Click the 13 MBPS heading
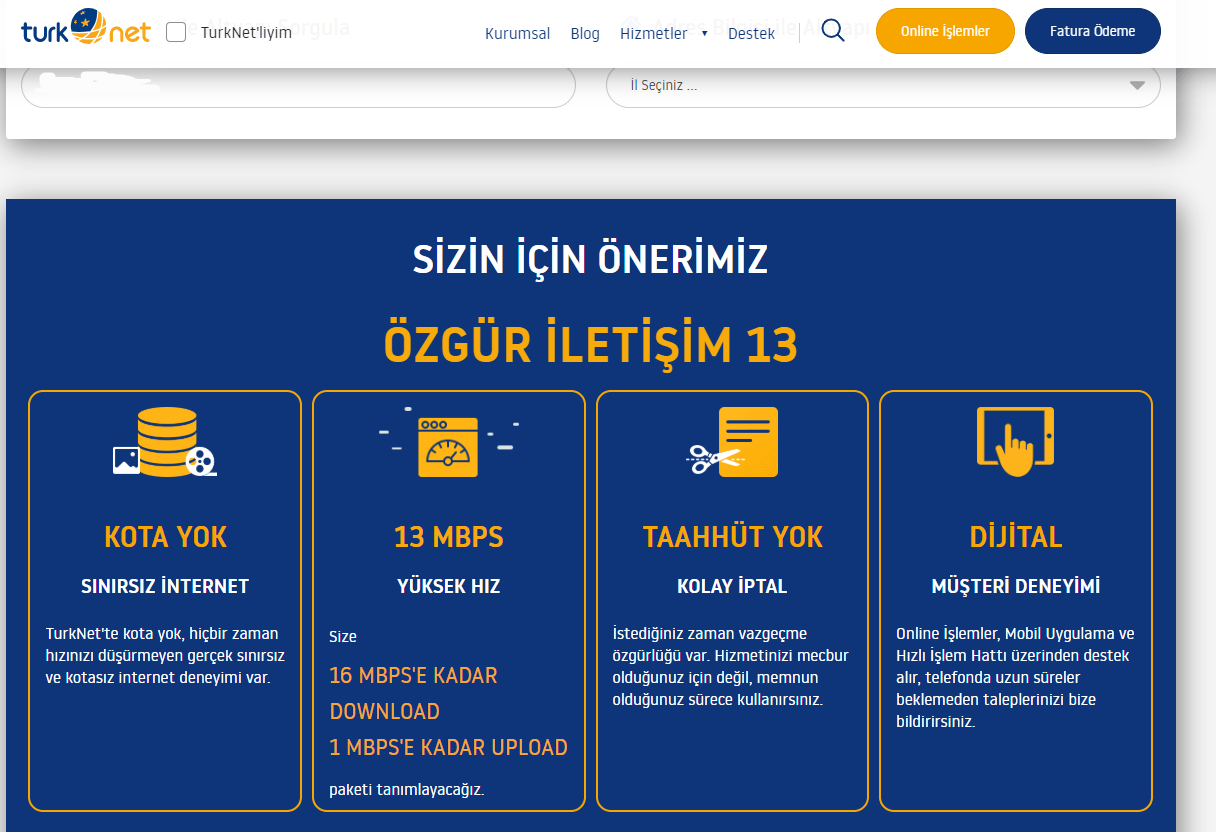Screen dimensions: 1216x832 [448, 537]
